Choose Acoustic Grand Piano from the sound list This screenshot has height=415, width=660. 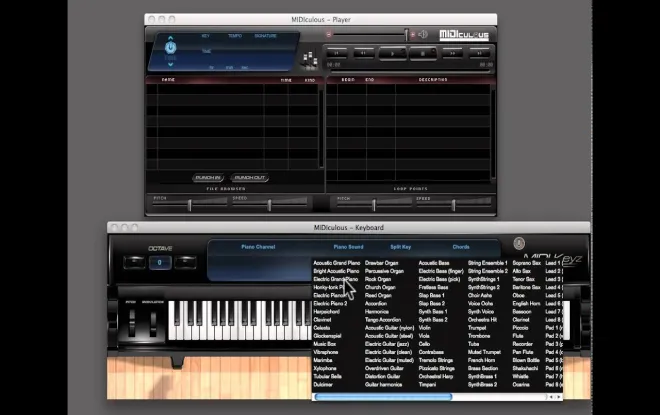coord(337,263)
